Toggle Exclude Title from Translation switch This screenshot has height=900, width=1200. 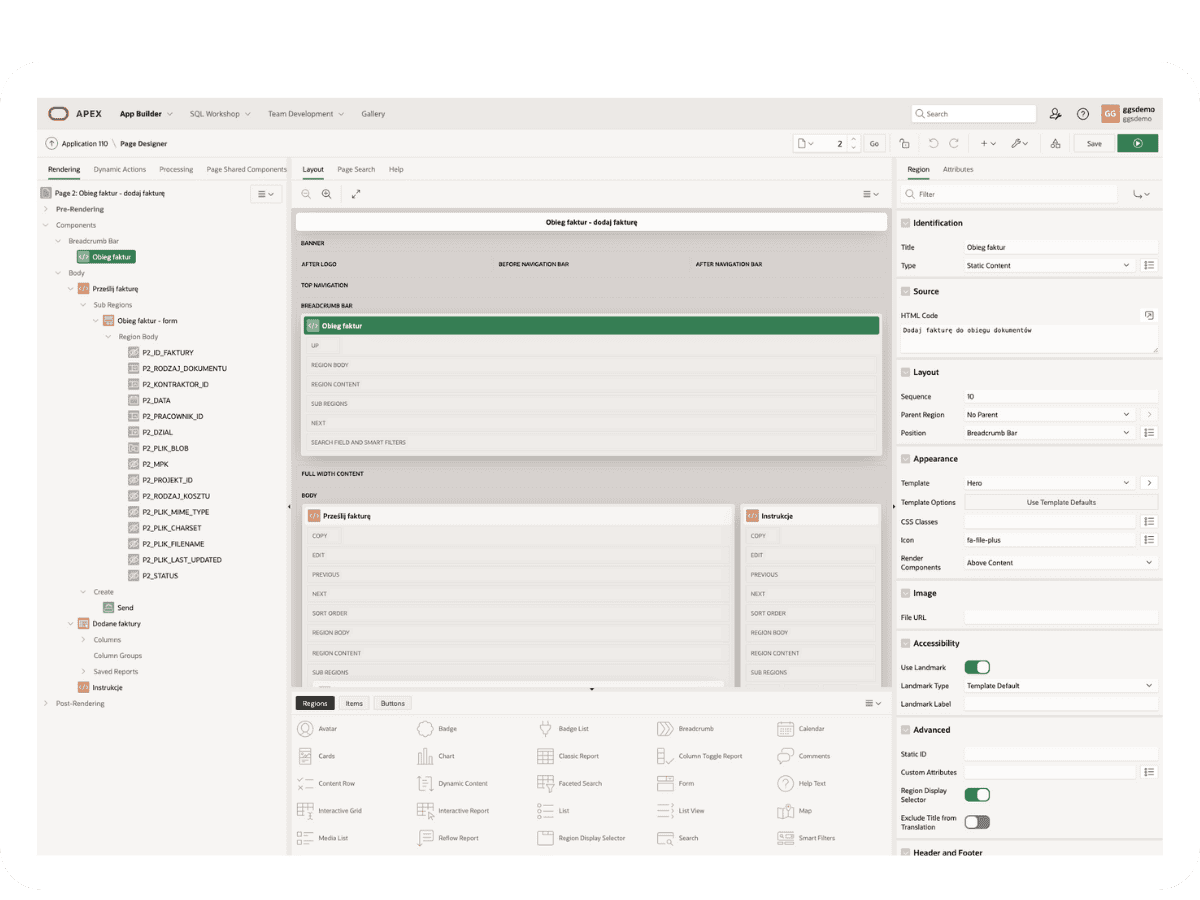pyautogui.click(x=977, y=822)
